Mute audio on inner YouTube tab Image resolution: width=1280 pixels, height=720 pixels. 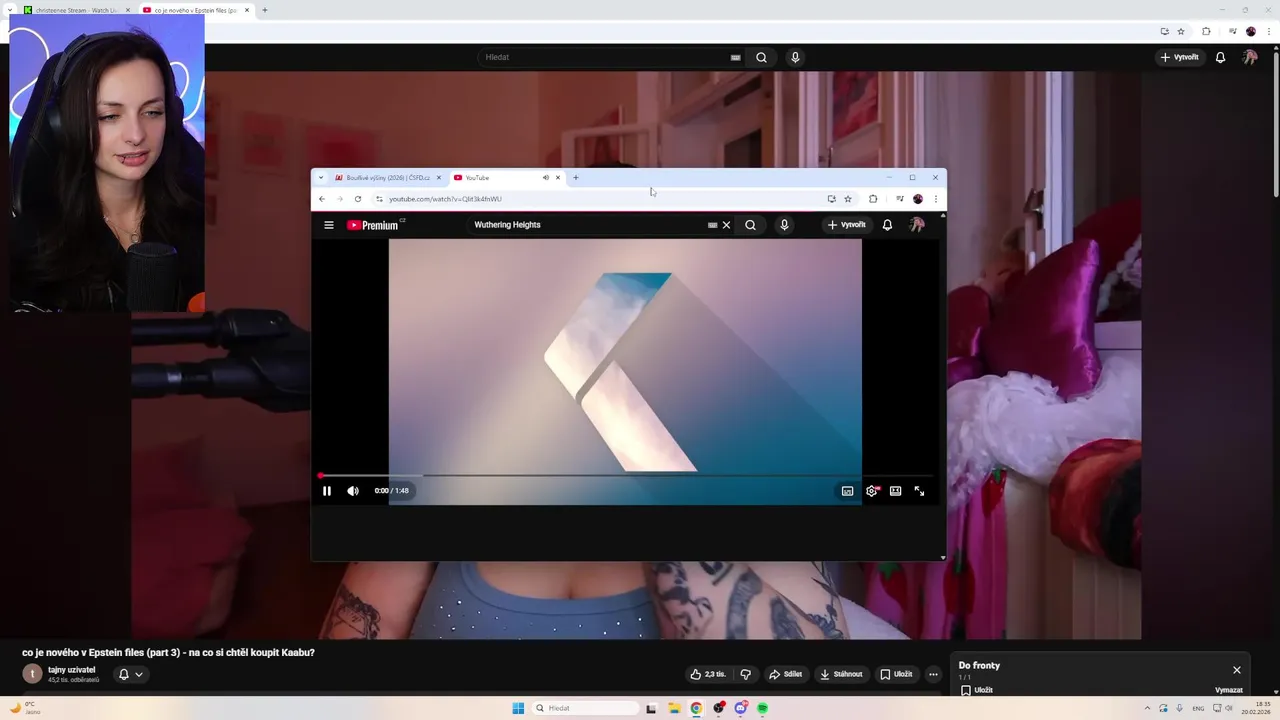click(x=546, y=178)
